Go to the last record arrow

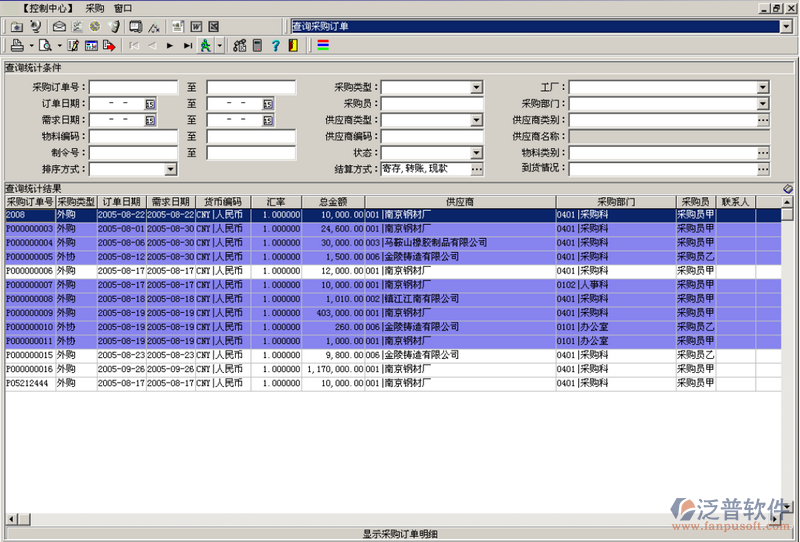187,46
